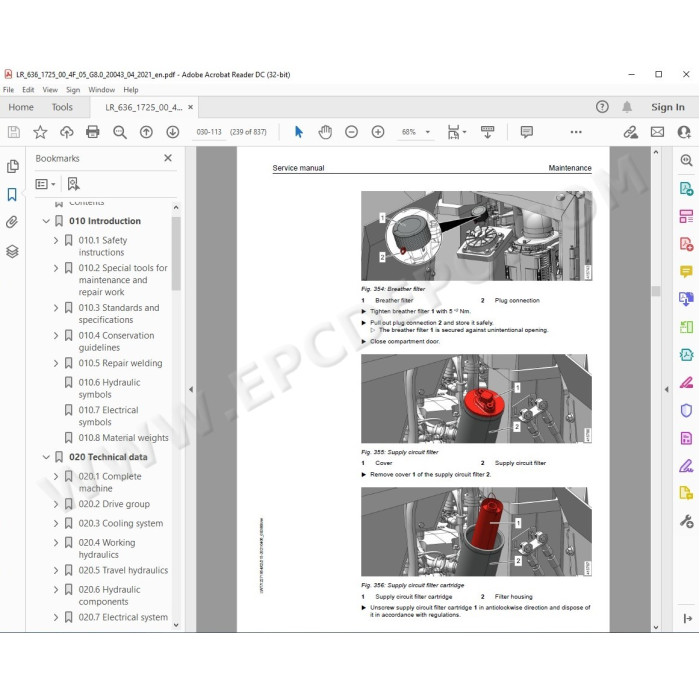Open Protect shield tool in right pane
This screenshot has width=700, height=700.
click(686, 410)
